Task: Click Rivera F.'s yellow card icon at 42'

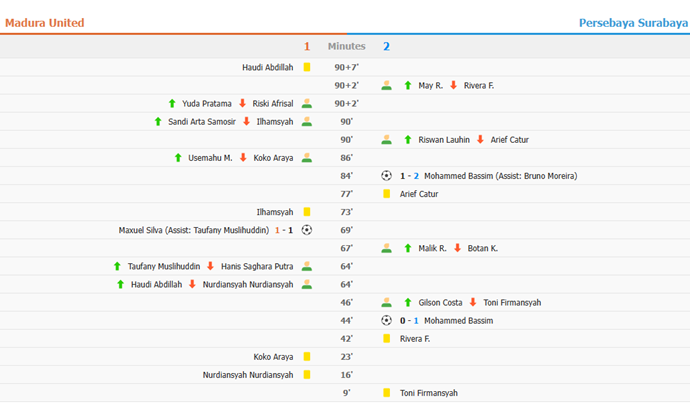Action: point(386,338)
